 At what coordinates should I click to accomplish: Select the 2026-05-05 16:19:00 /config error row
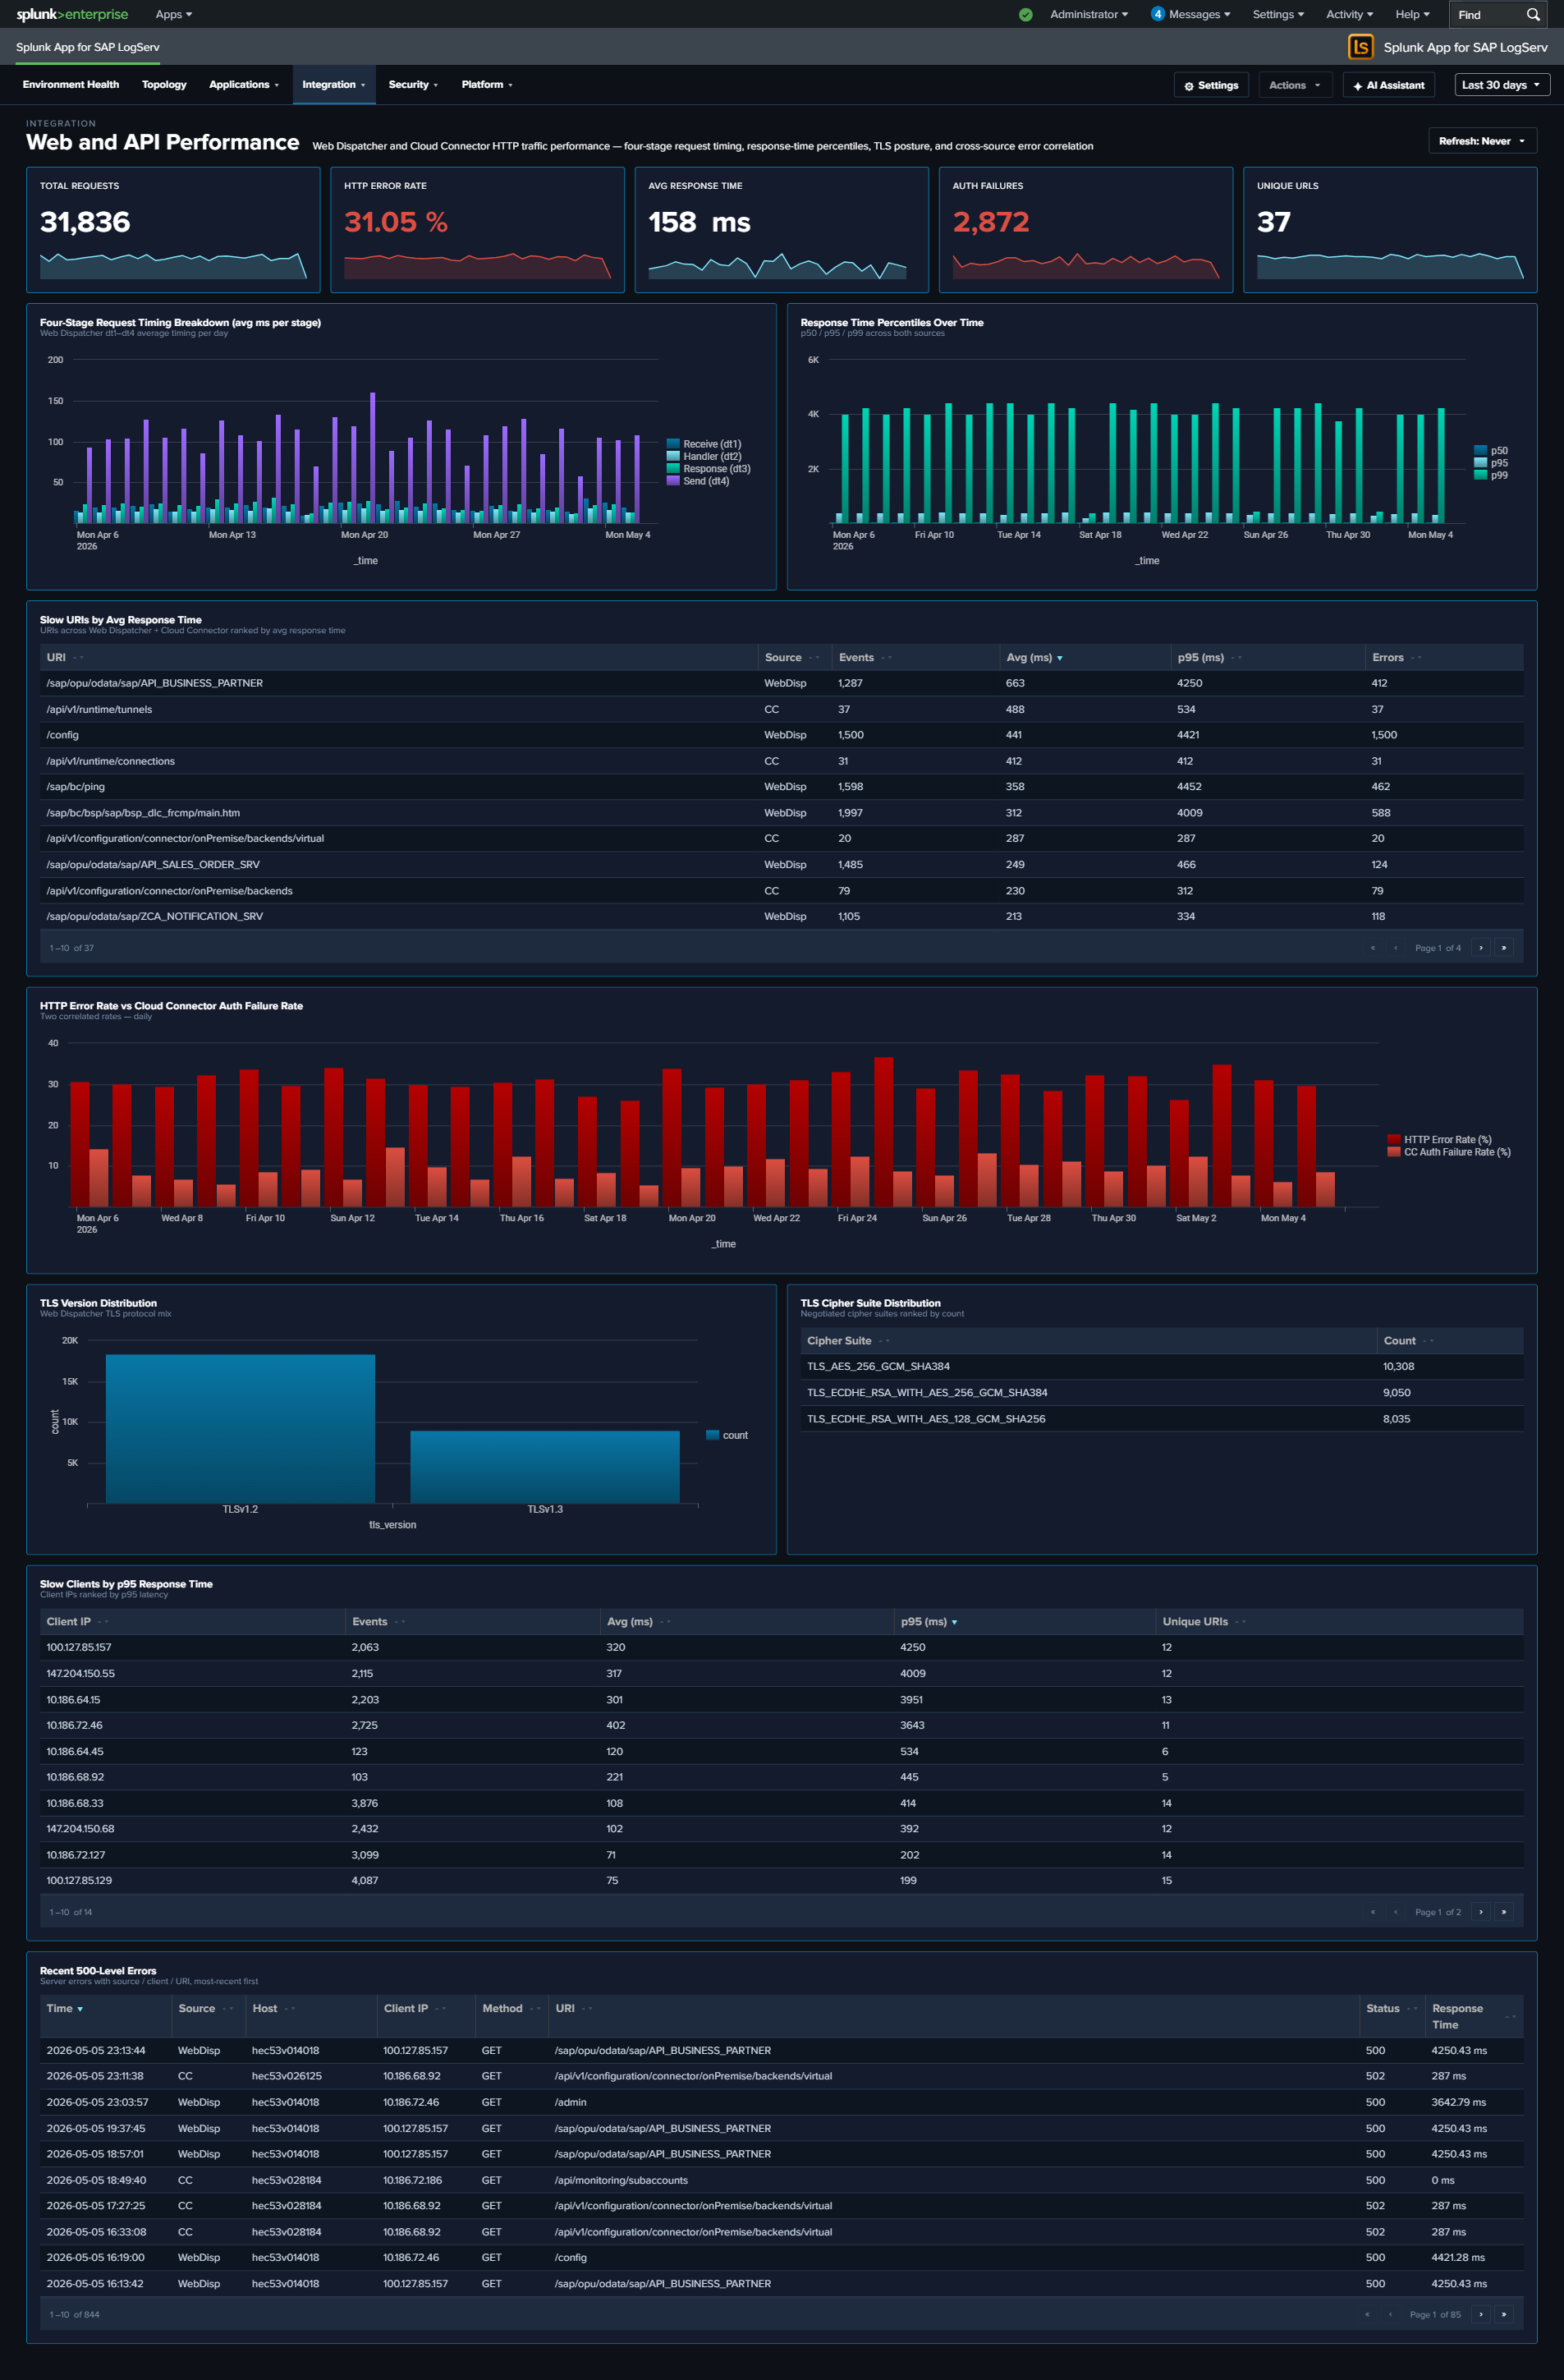coord(782,2257)
